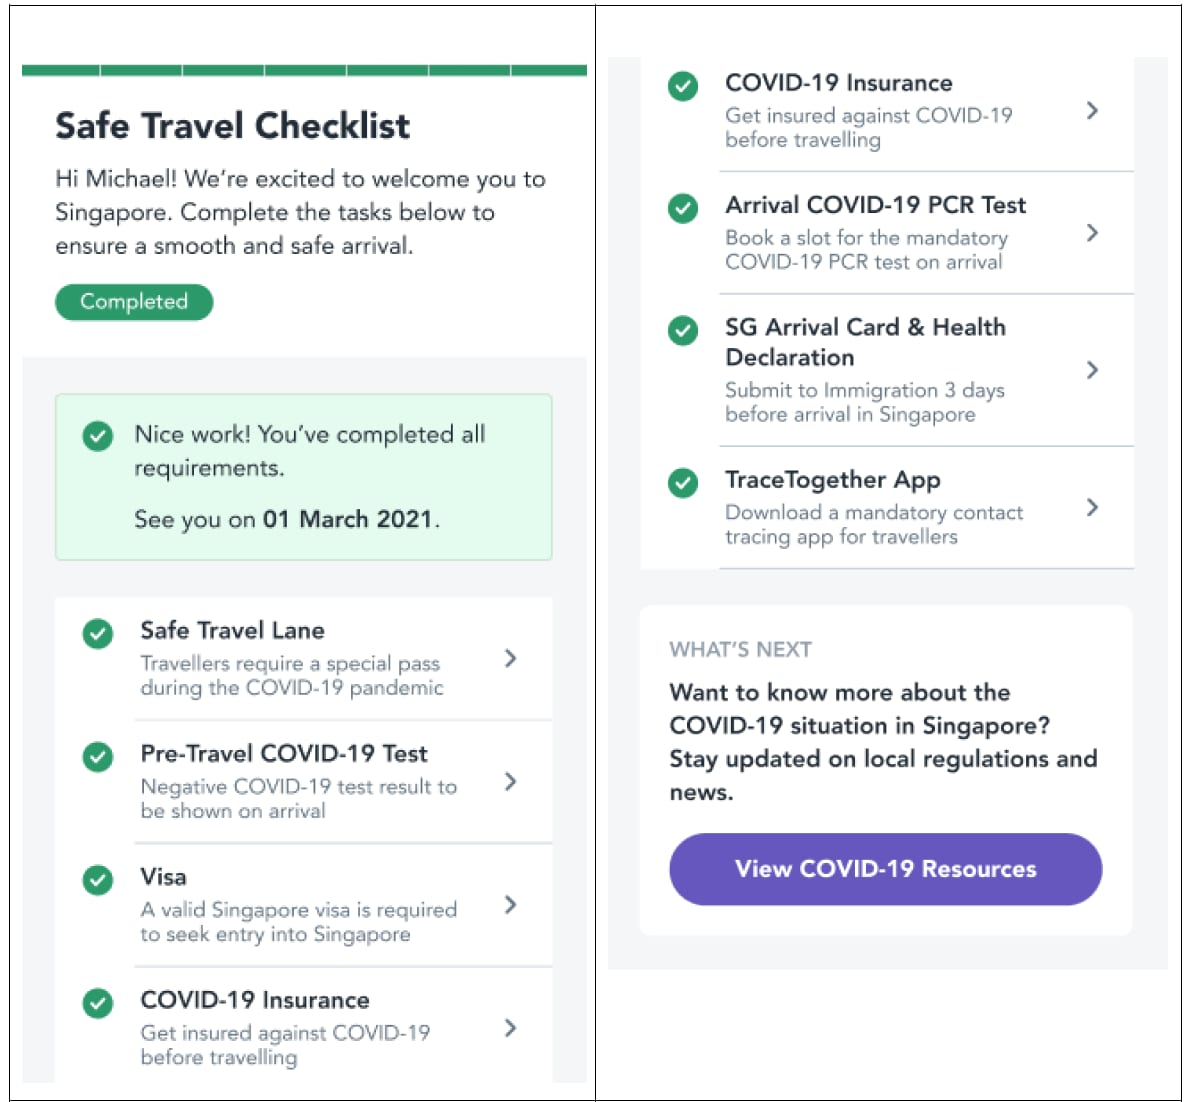Expand the Safe Travel Lane chevron arrow
Screen dimensions: 1184x1102
coord(511,659)
